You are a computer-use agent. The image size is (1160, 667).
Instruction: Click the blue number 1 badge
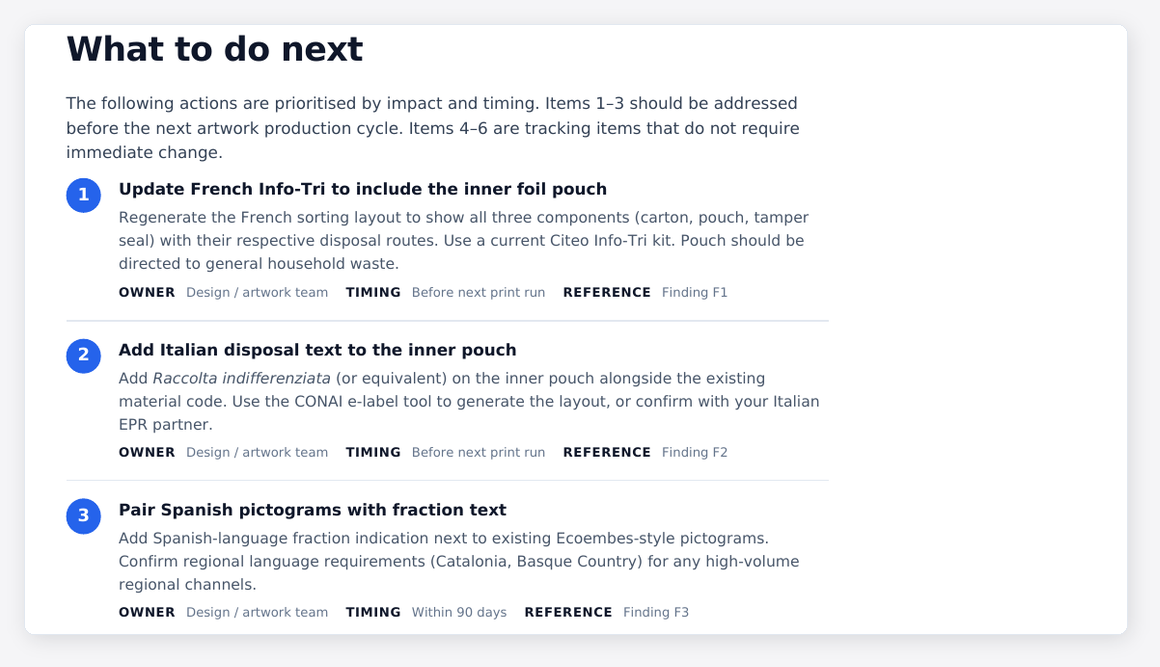(84, 195)
